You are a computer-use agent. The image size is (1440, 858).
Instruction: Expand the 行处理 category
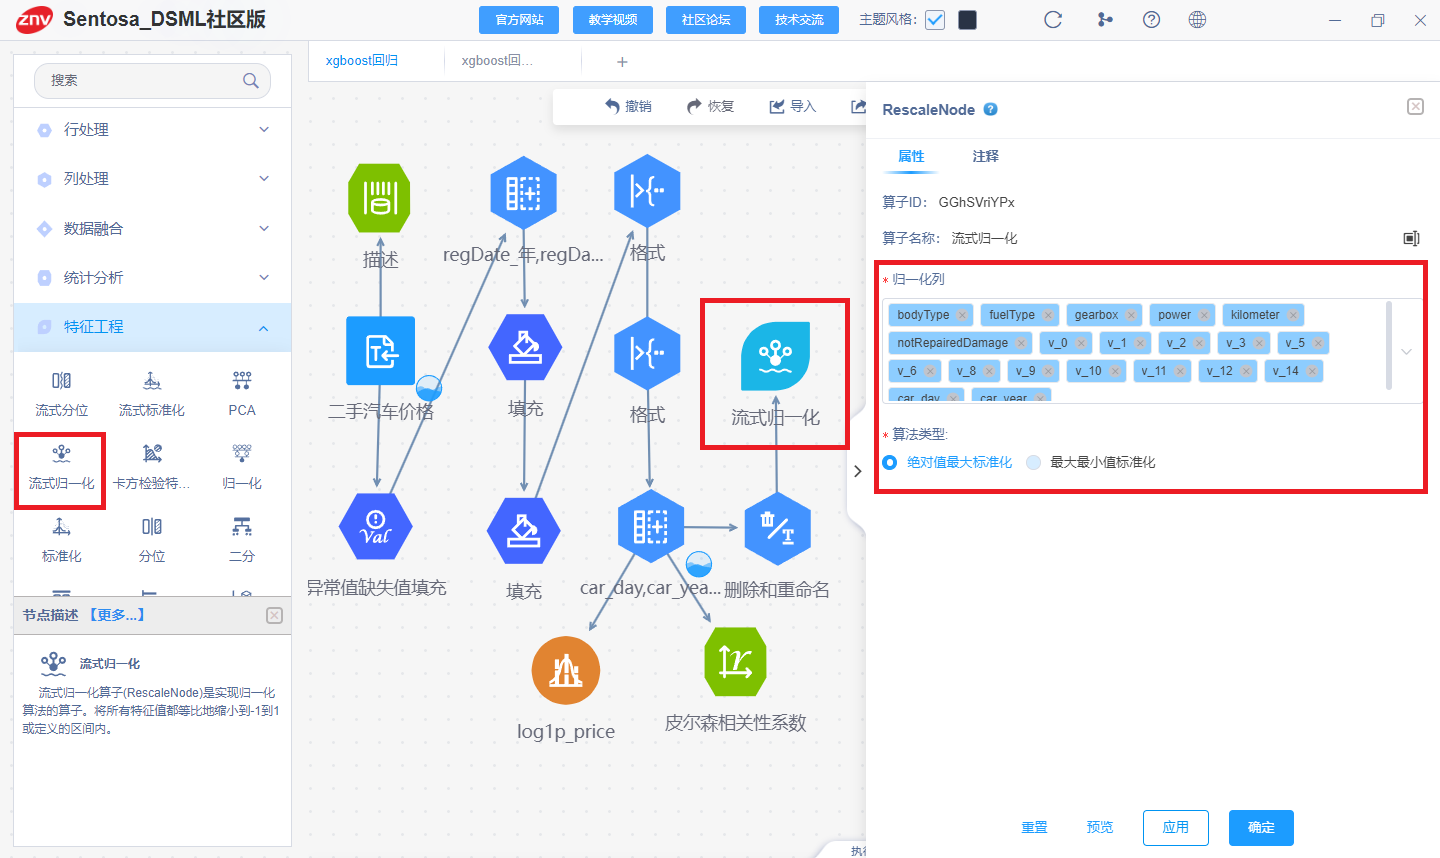click(152, 130)
